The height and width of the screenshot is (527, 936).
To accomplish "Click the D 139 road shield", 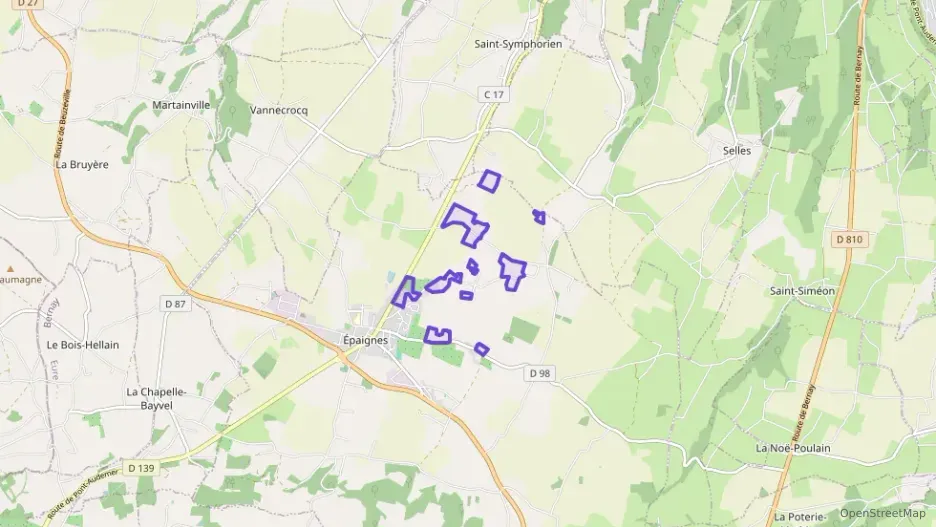I will (141, 468).
